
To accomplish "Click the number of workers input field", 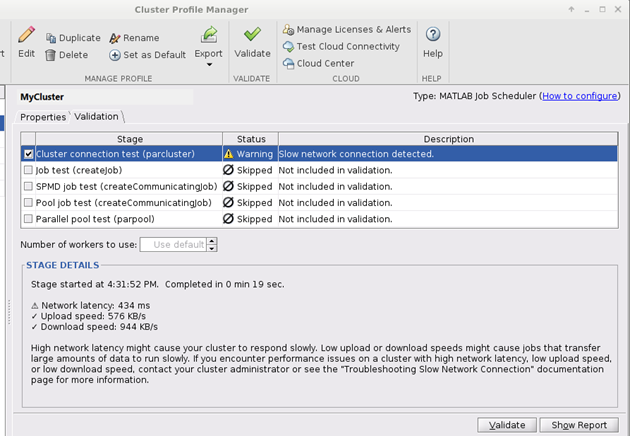I will [173, 244].
